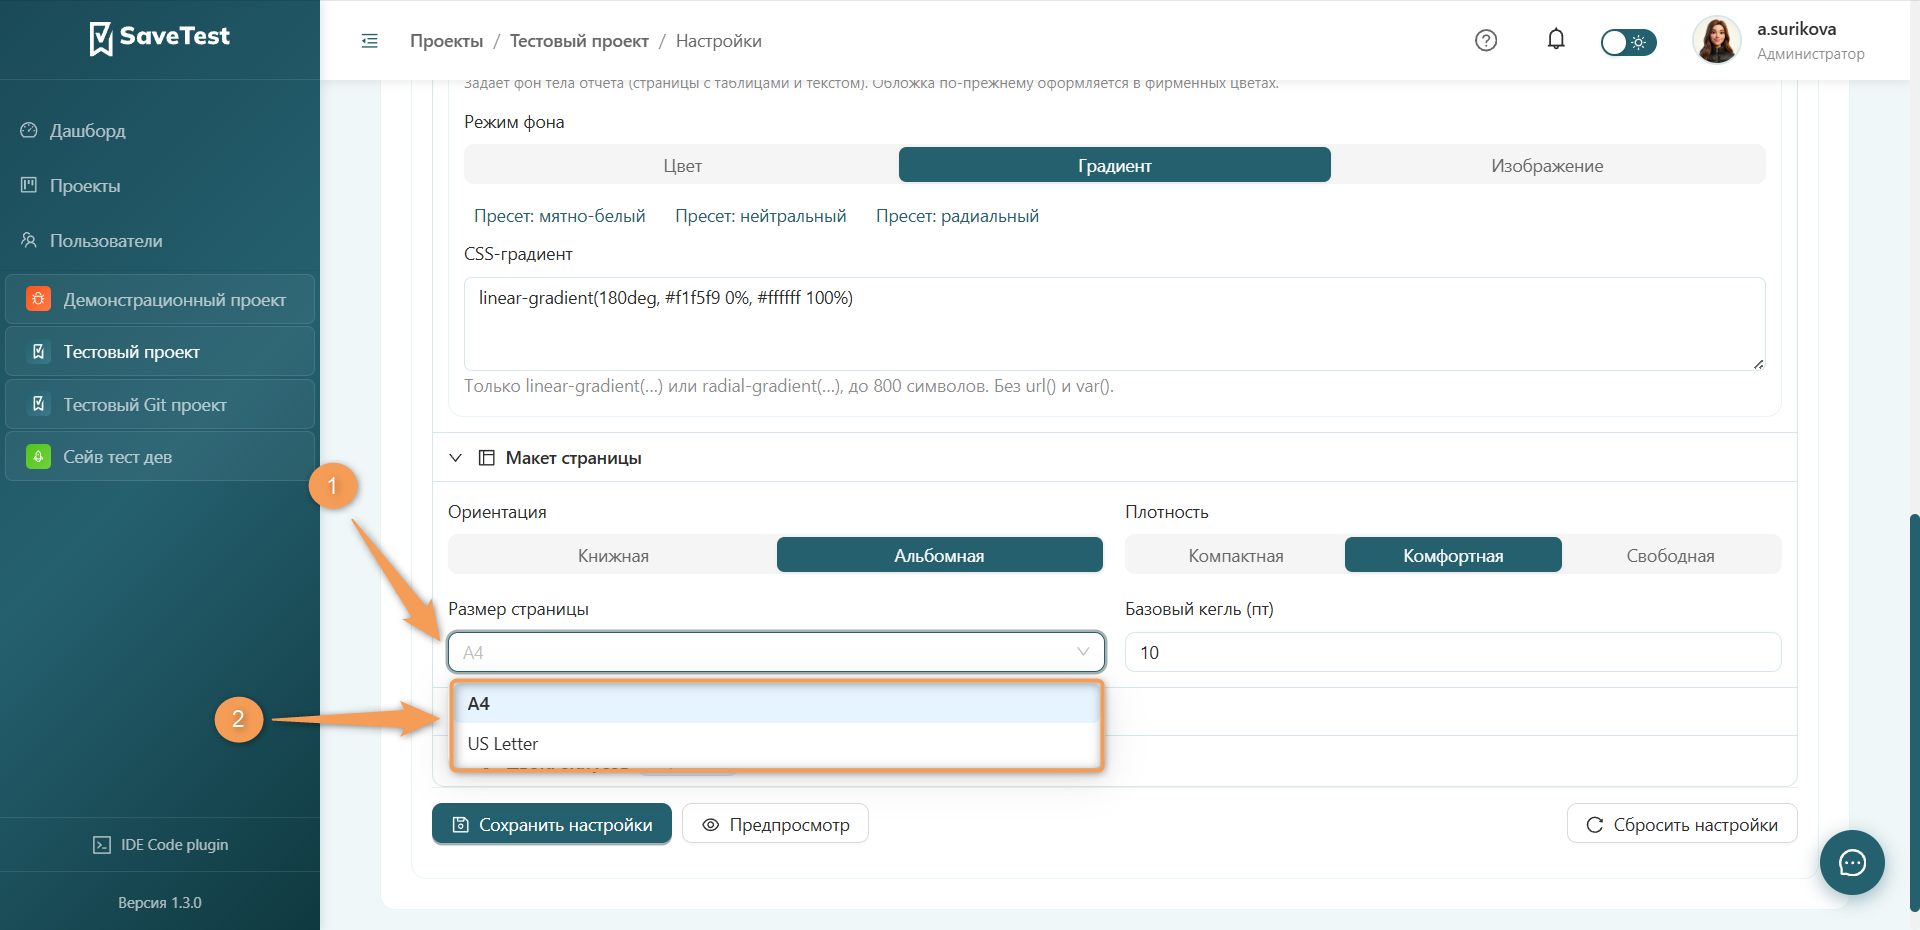Open the Размер страницы dropdown
This screenshot has width=1920, height=930.
pos(776,652)
